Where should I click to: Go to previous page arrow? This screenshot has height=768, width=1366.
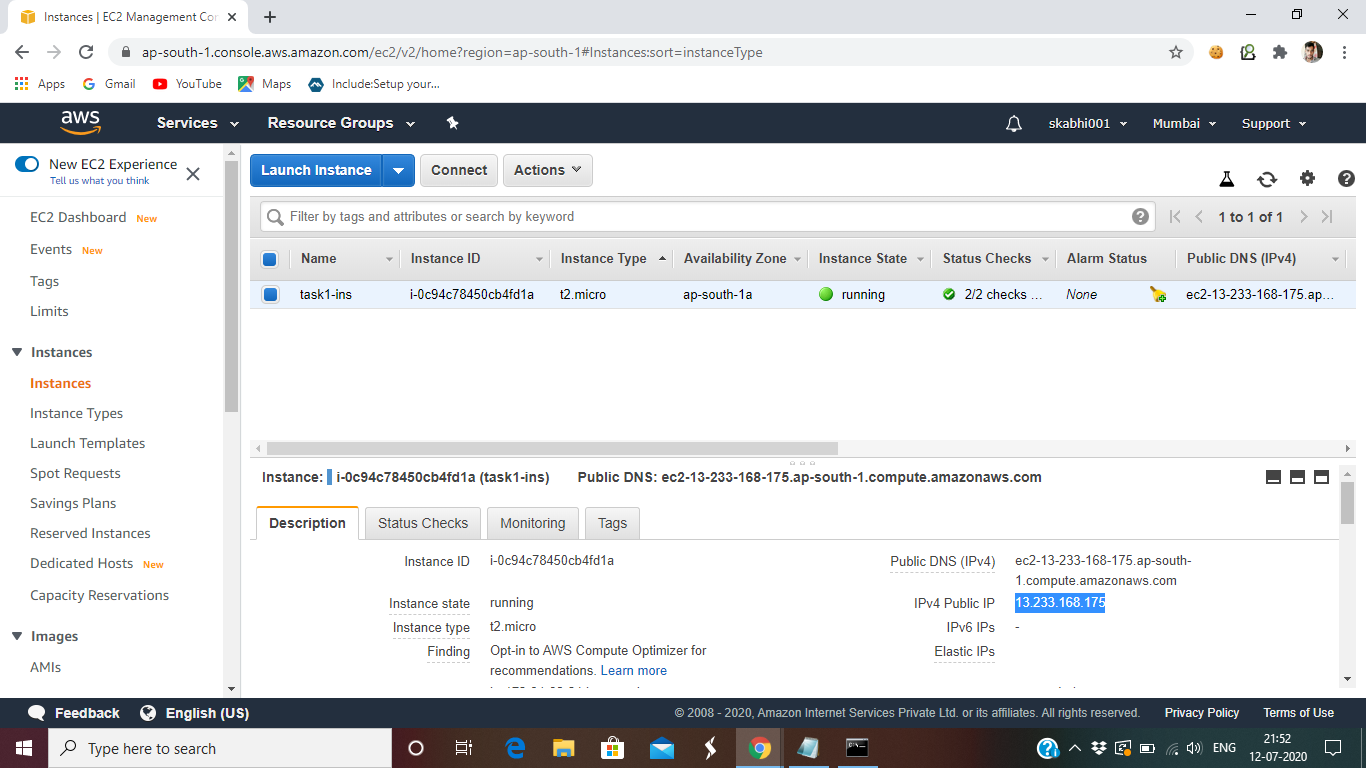[1199, 216]
